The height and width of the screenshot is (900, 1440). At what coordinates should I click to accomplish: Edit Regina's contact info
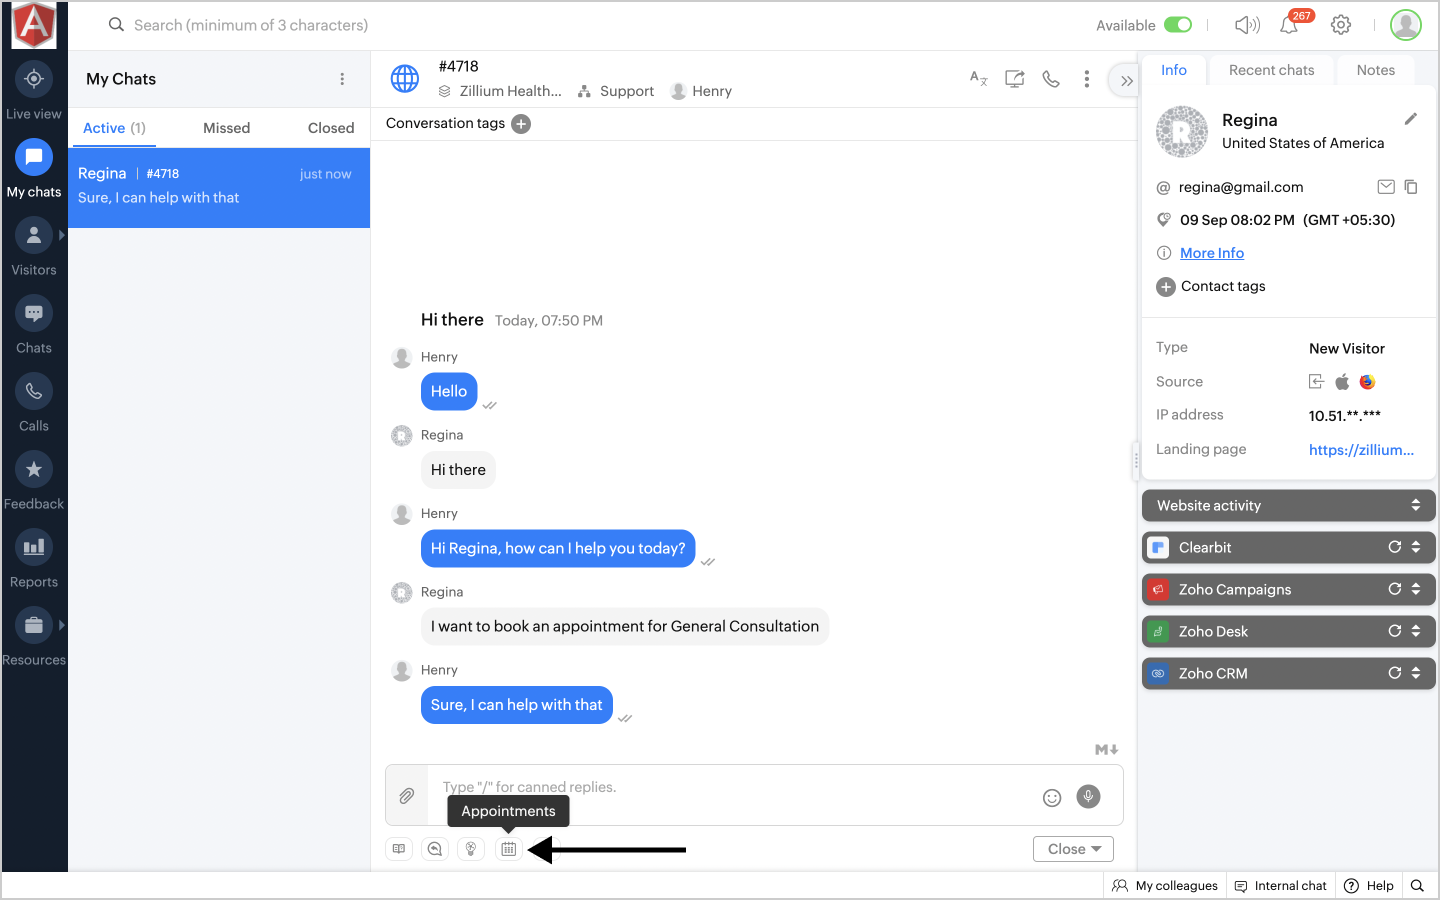1411,119
